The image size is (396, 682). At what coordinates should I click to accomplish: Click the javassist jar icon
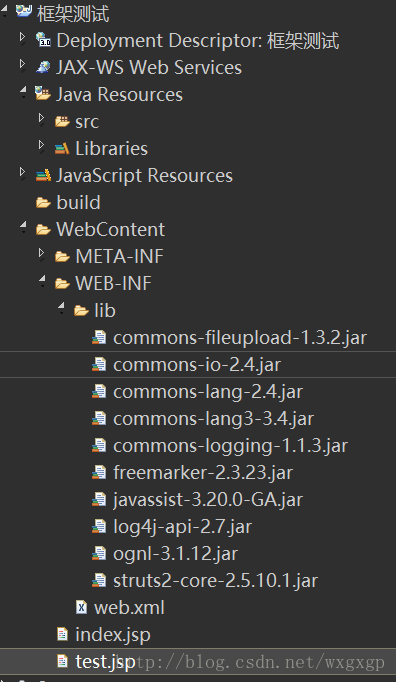pyautogui.click(x=99, y=499)
